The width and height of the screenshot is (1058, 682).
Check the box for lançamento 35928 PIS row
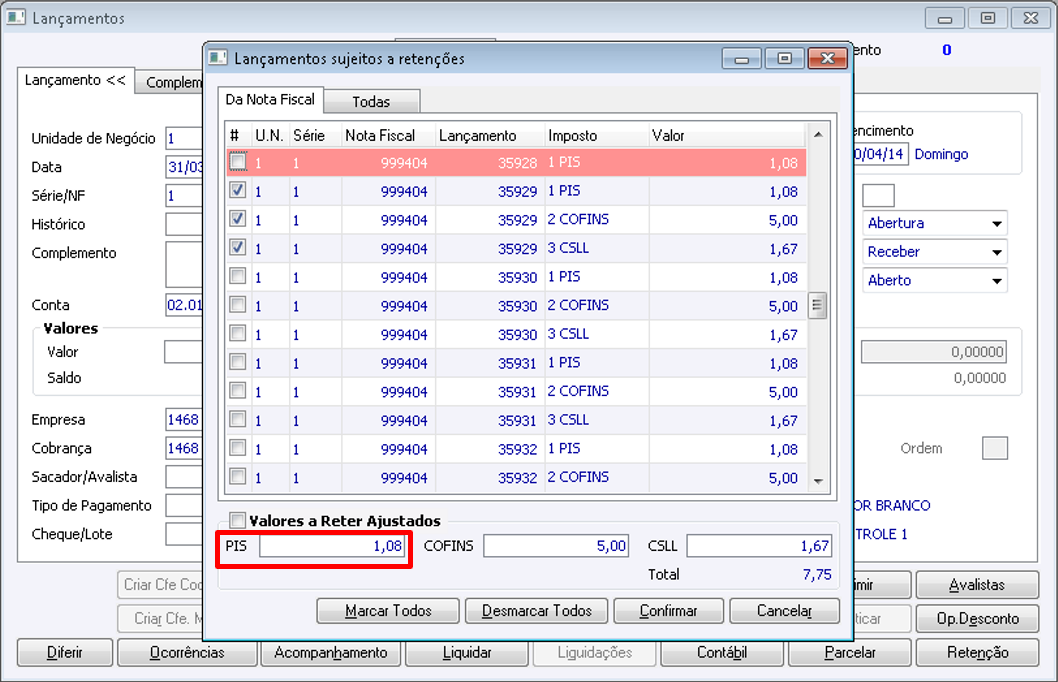(238, 162)
